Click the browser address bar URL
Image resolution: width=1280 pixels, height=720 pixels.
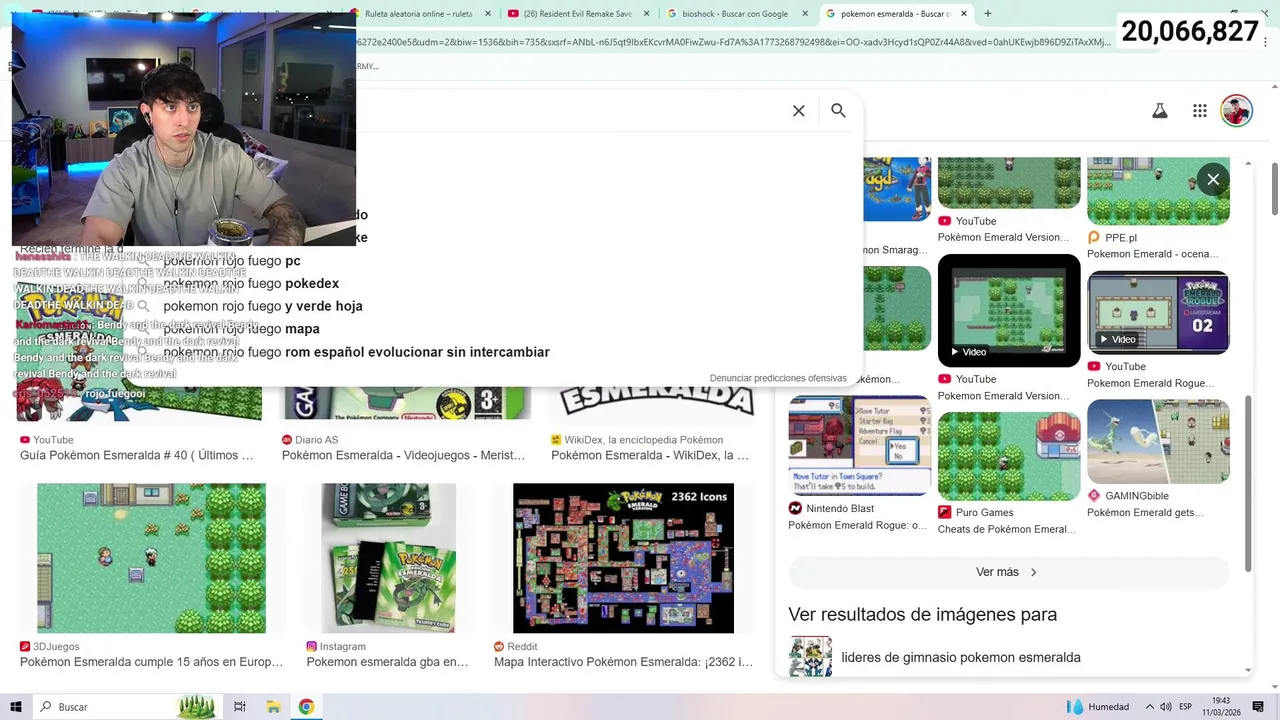(733, 42)
